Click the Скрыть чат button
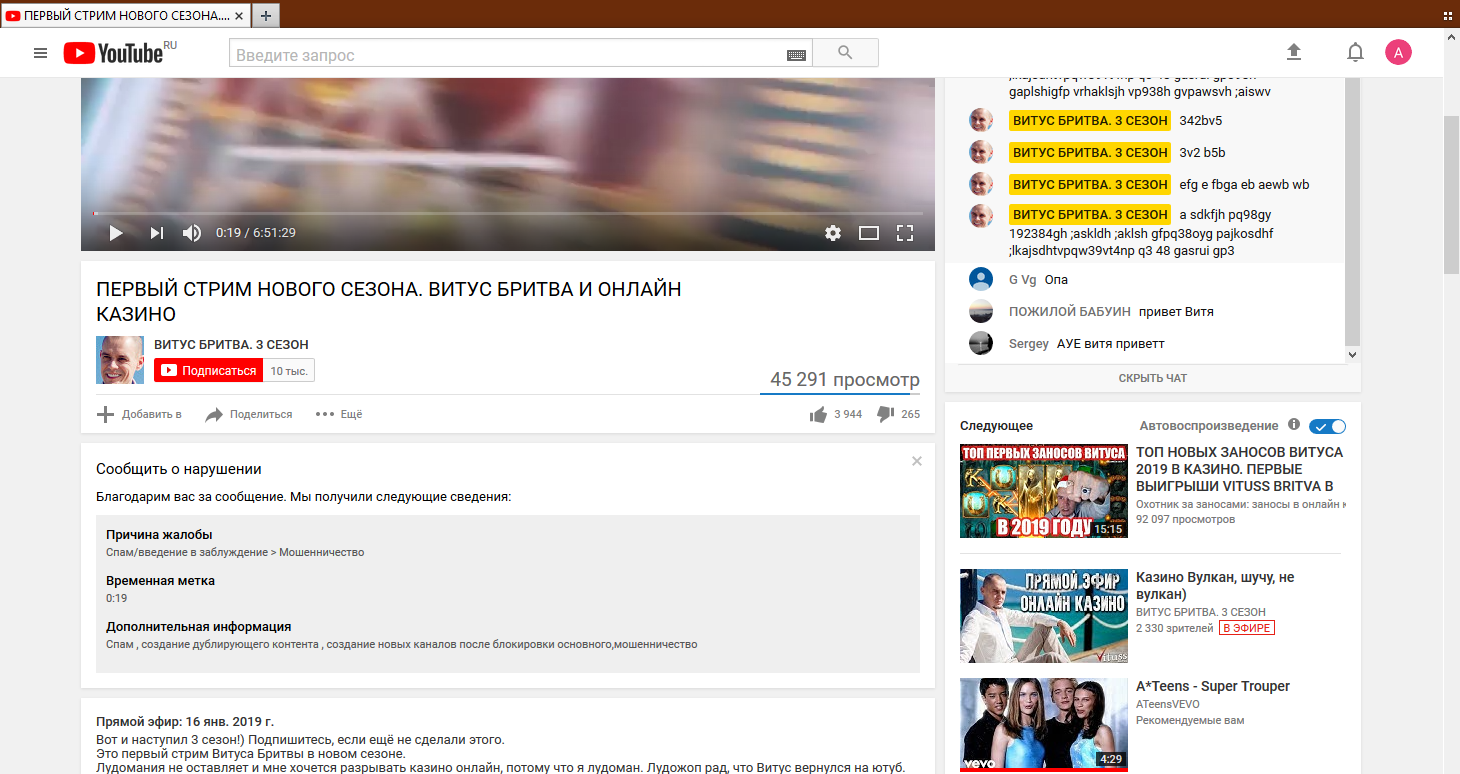The image size is (1460, 774). pos(1153,378)
